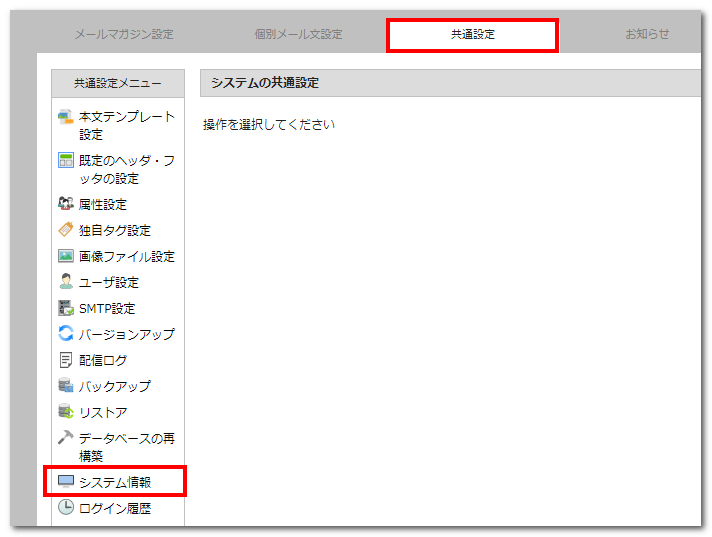Click the ユーザ設定 user icon

point(65,281)
